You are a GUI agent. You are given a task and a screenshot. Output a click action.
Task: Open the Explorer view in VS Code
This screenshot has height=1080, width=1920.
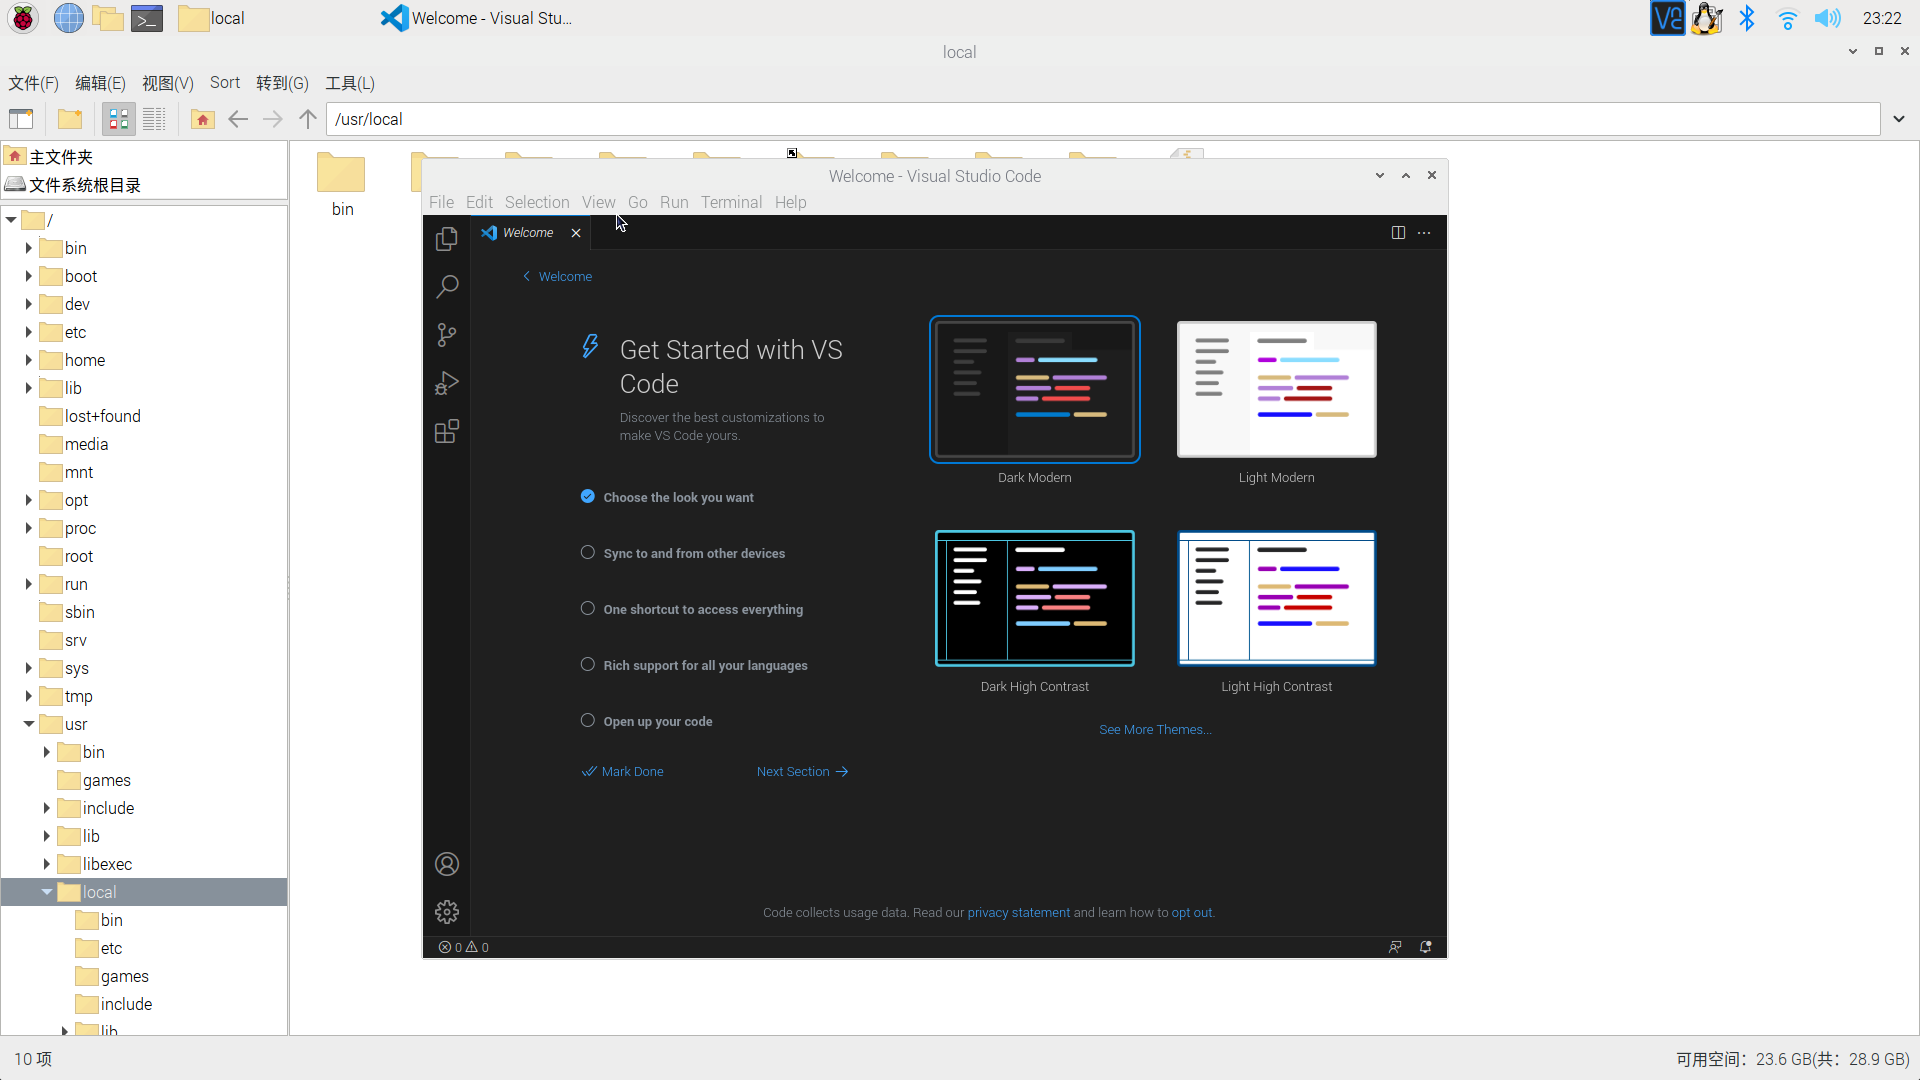(x=447, y=239)
